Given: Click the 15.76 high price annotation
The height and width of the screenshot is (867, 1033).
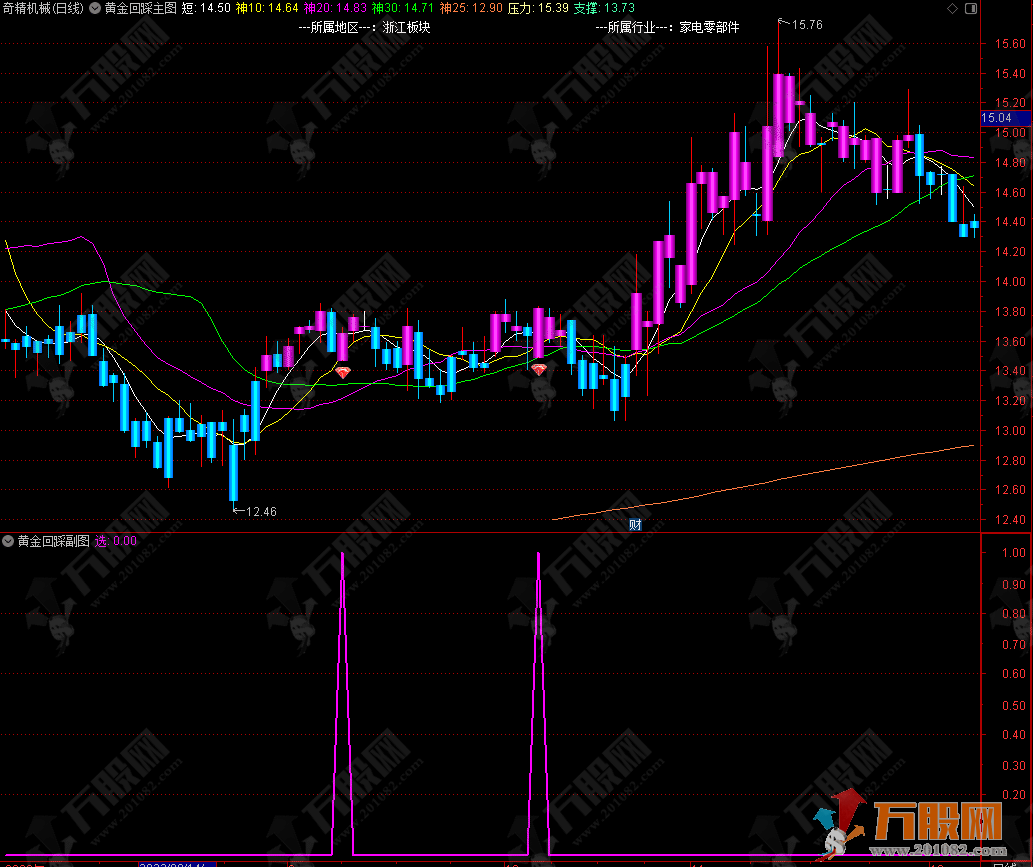Looking at the screenshot, I should pos(807,25).
